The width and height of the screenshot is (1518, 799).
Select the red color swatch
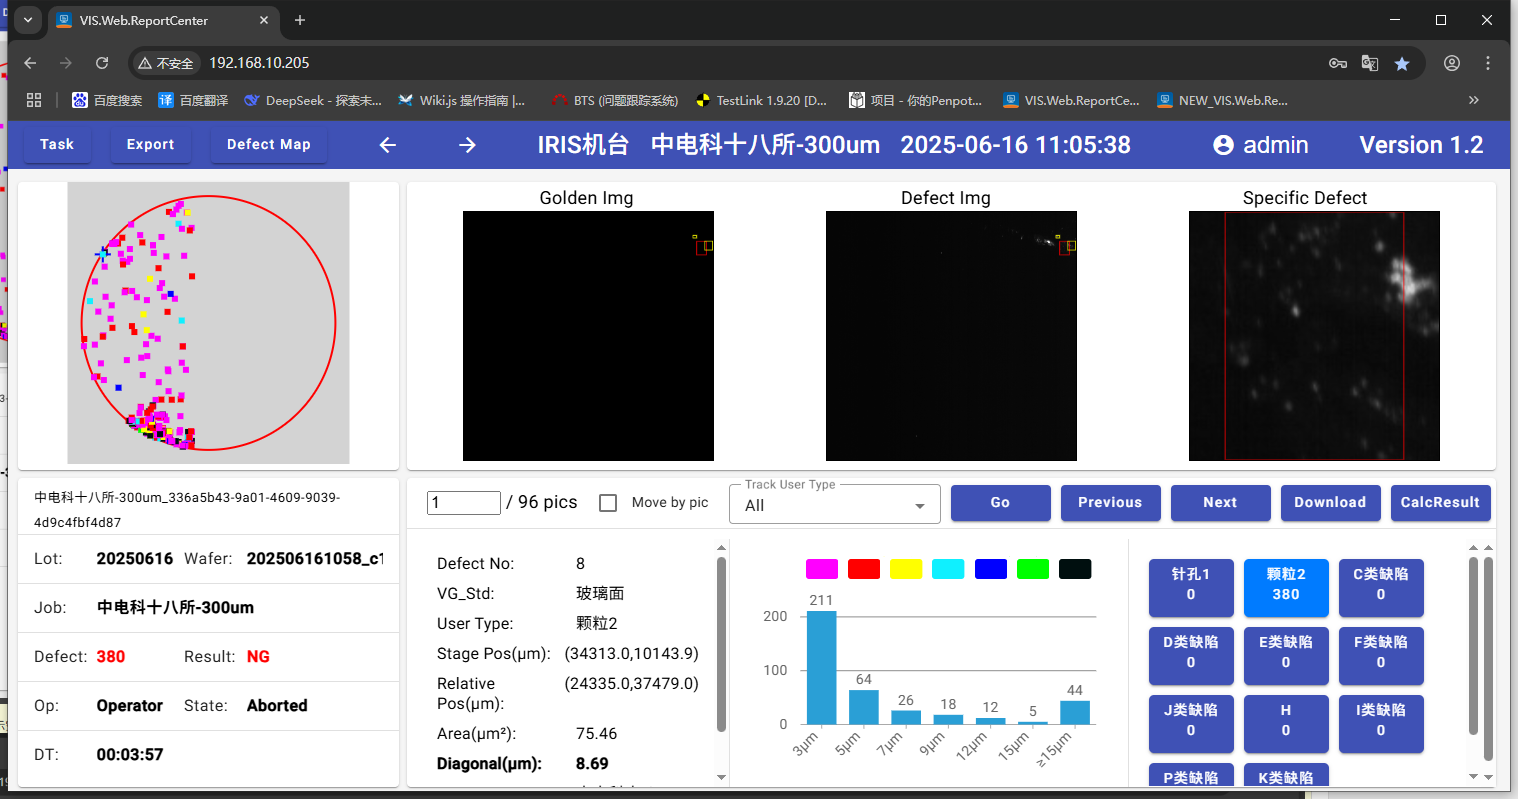click(864, 569)
